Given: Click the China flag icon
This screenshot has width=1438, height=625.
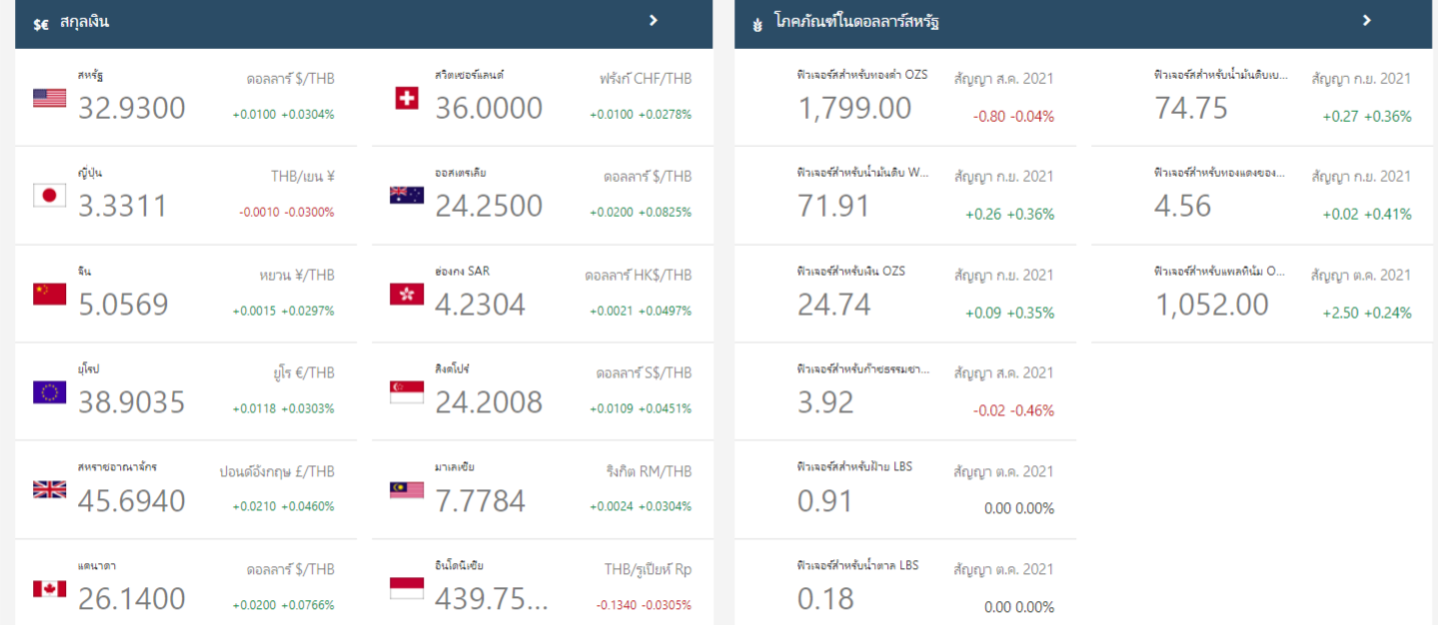Looking at the screenshot, I should click(x=49, y=294).
